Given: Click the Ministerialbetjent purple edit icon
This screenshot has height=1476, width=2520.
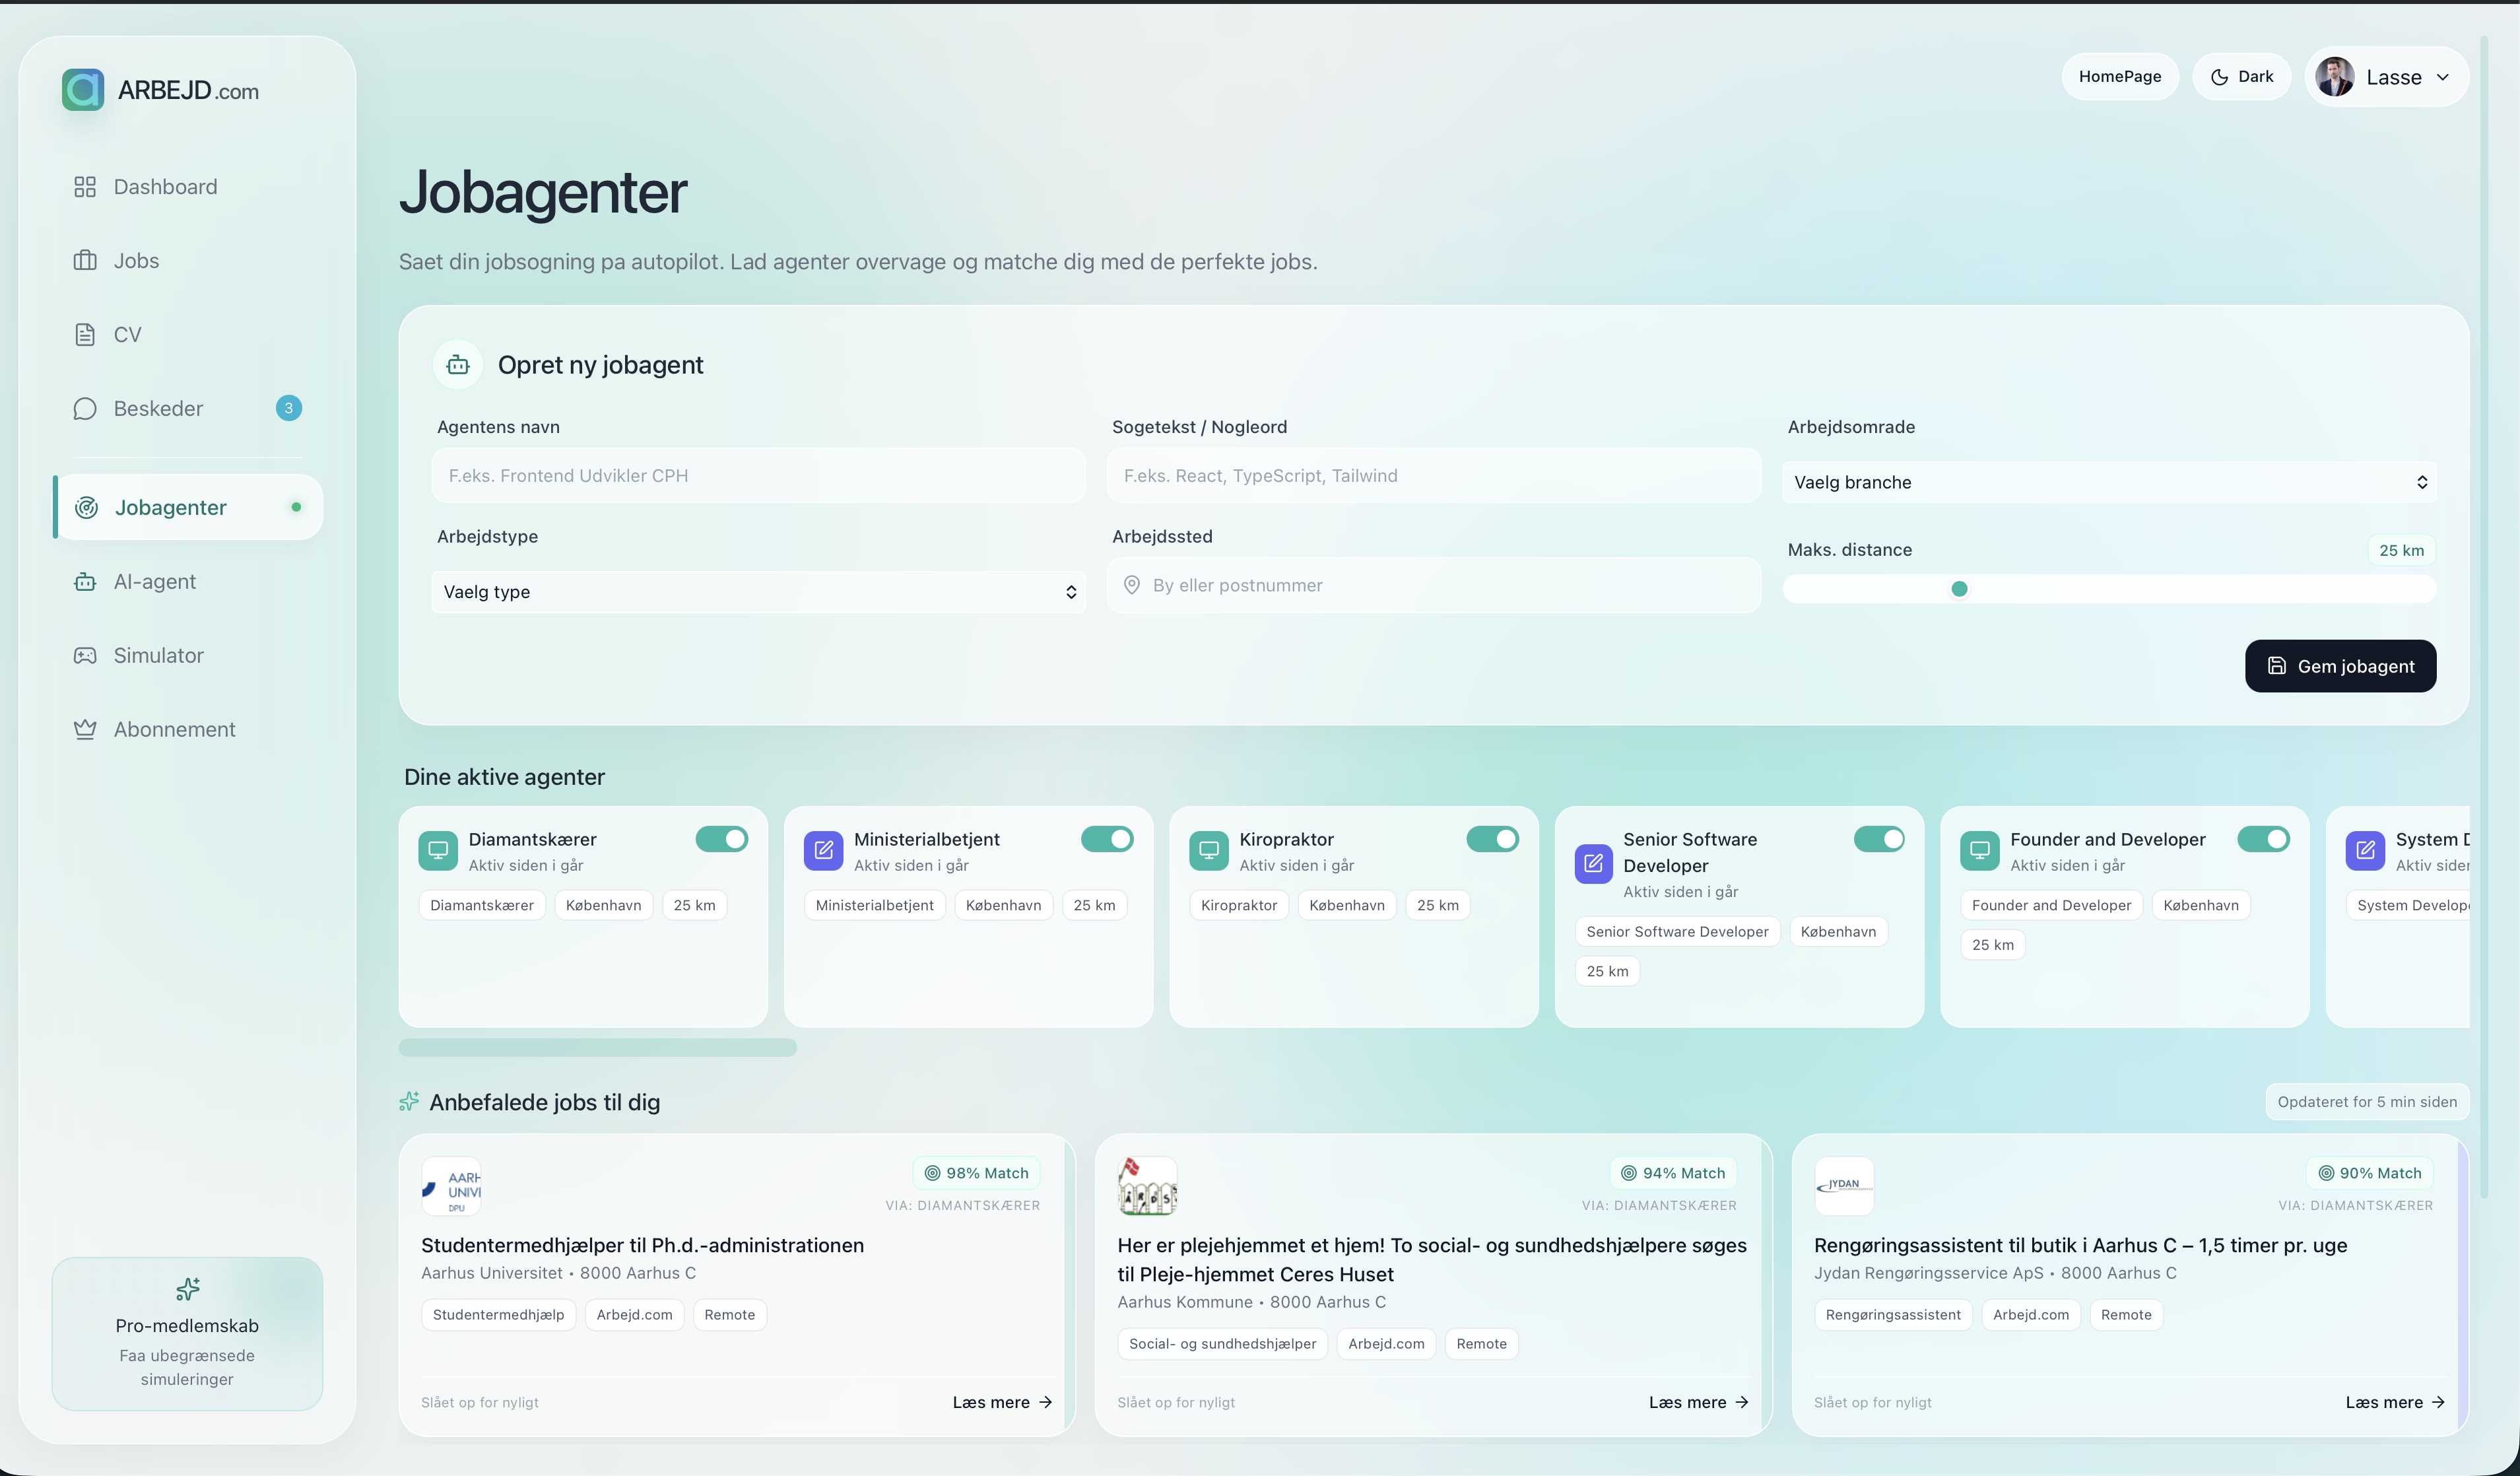Looking at the screenshot, I should click(x=823, y=850).
